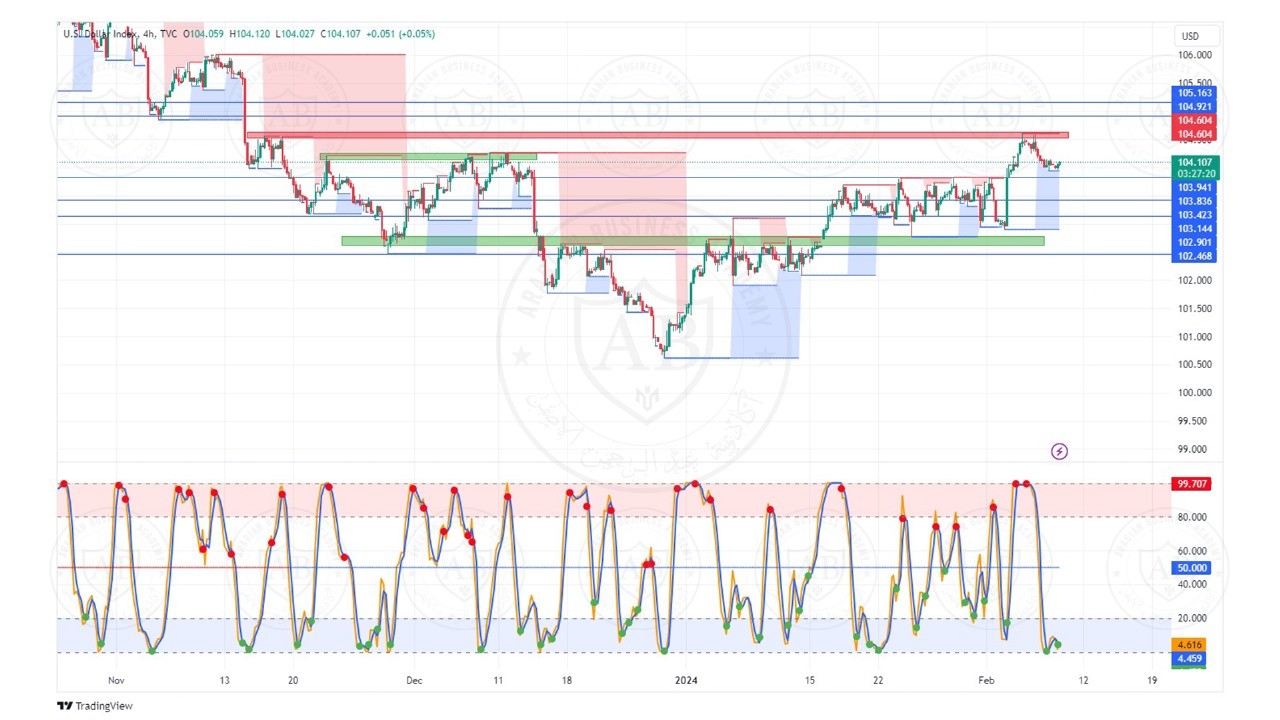
Task: Click the TradingView logo at the bottom left
Action: [x=94, y=706]
